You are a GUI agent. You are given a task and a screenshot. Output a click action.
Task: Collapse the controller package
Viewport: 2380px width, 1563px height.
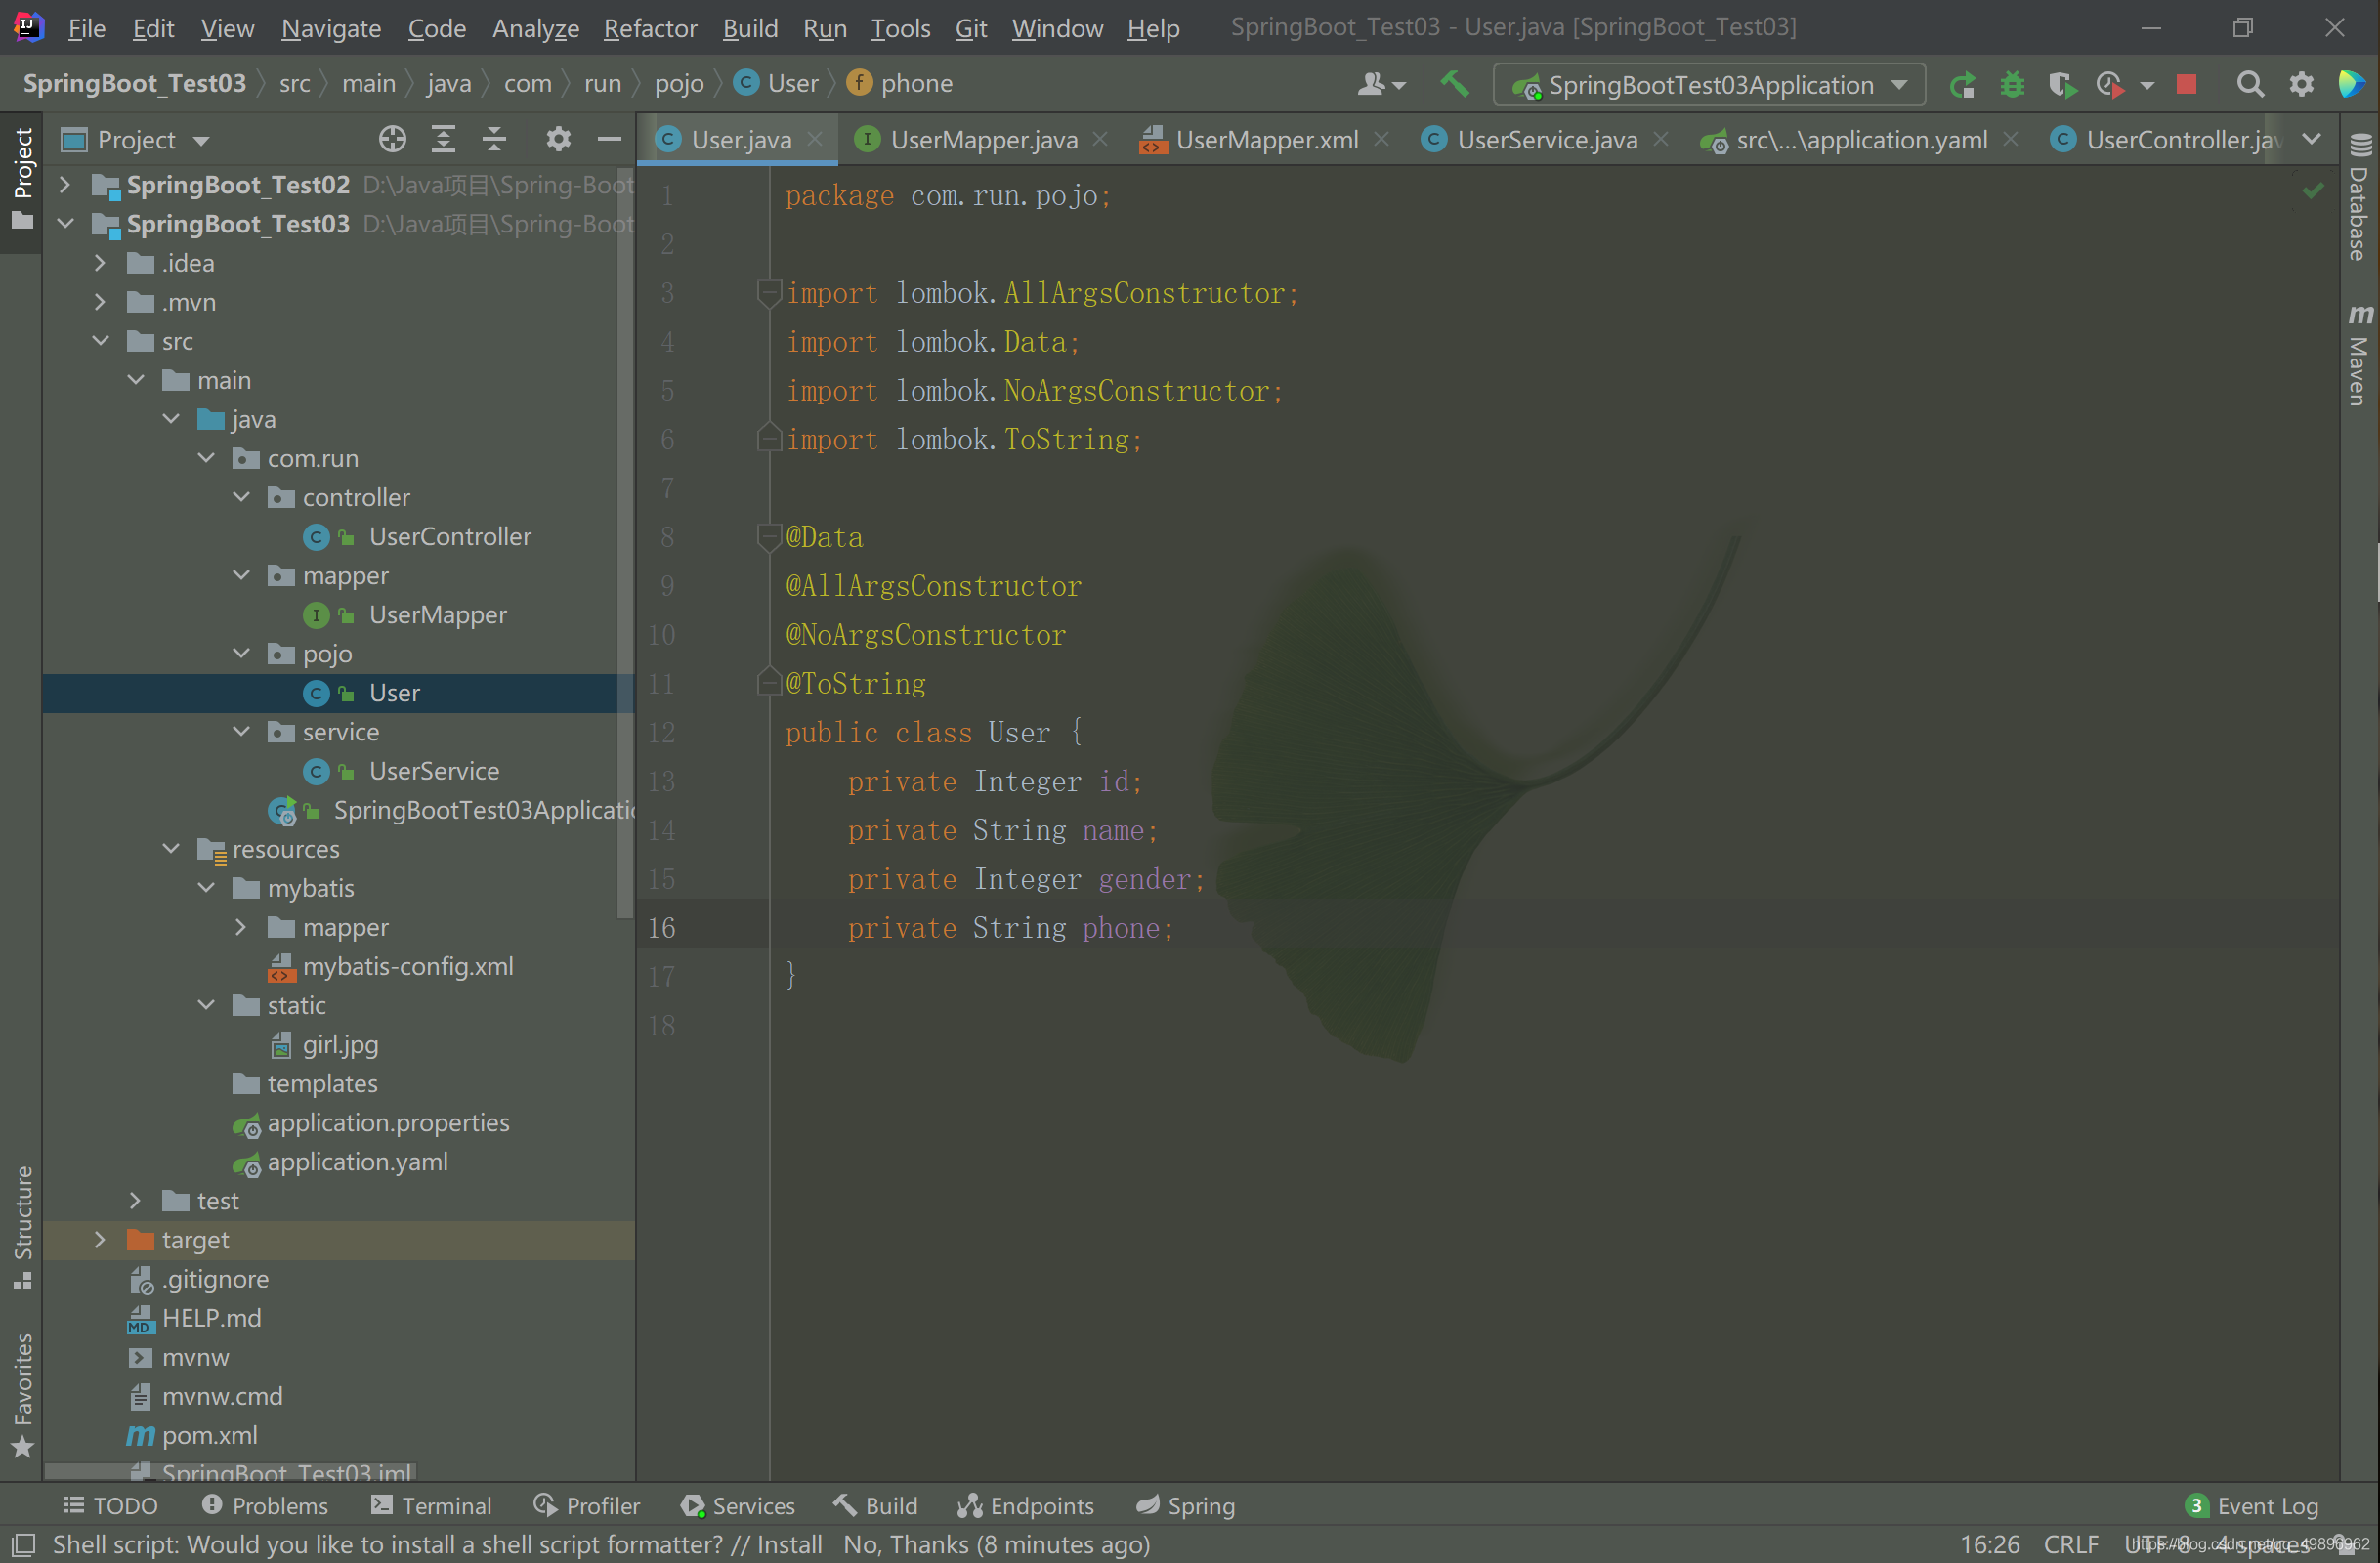241,497
